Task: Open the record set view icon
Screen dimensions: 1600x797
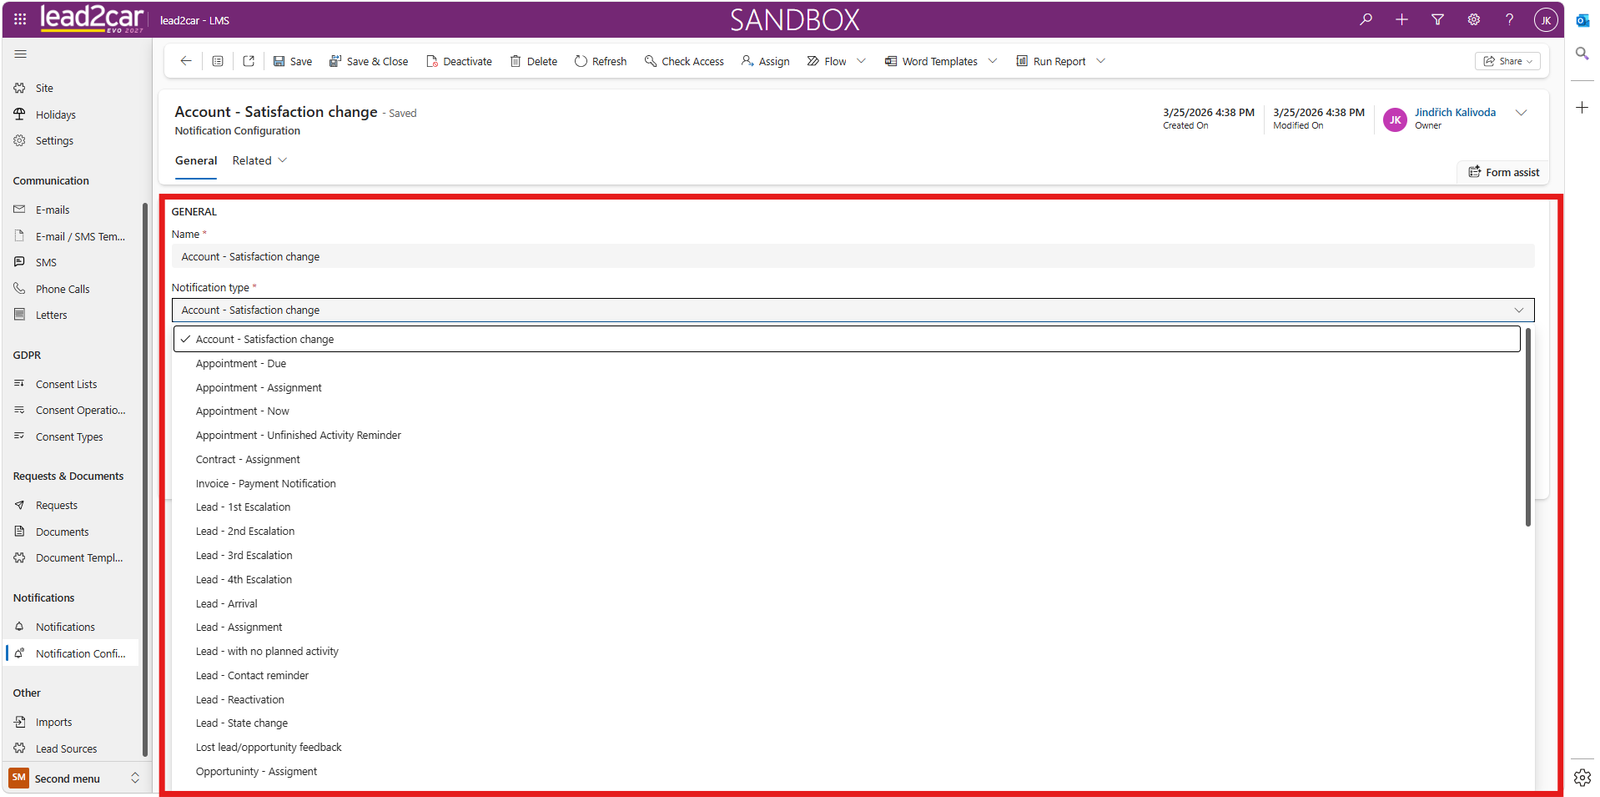Action: click(x=218, y=61)
